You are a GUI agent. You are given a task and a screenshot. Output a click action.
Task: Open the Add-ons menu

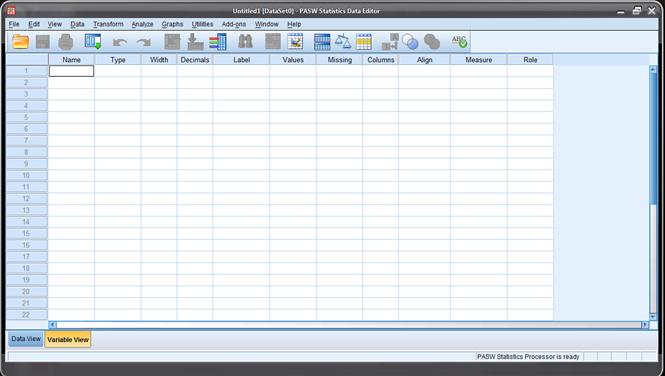(234, 24)
